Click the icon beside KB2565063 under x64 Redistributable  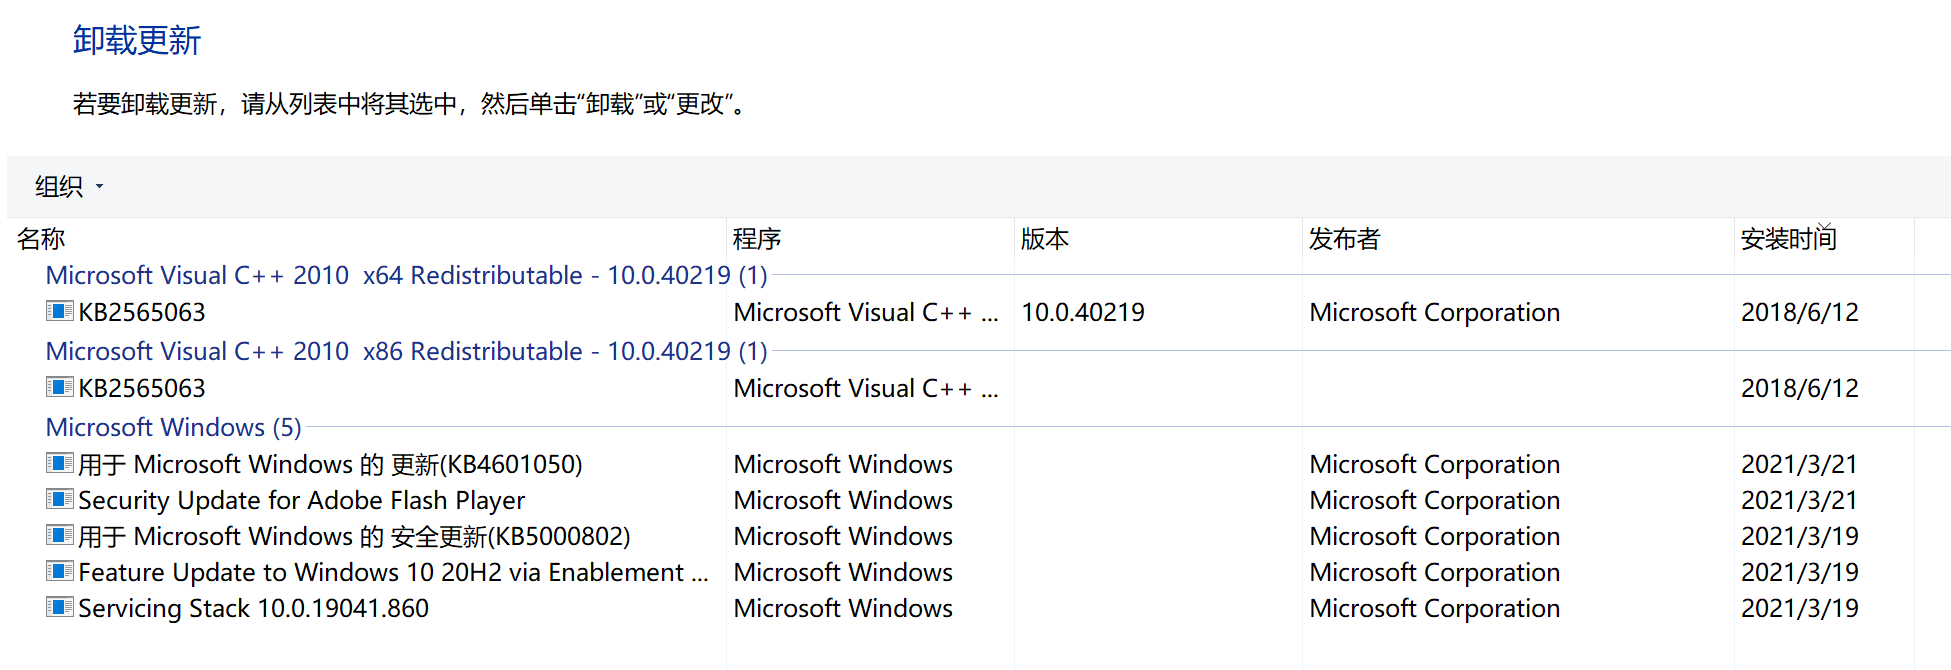point(60,311)
